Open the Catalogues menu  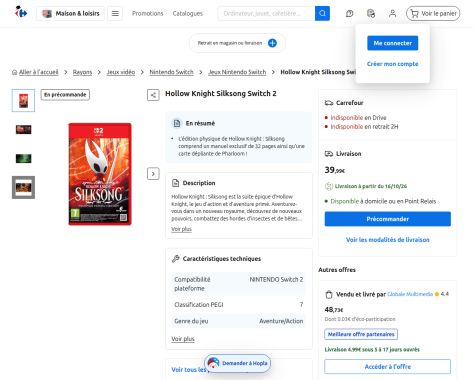[188, 13]
